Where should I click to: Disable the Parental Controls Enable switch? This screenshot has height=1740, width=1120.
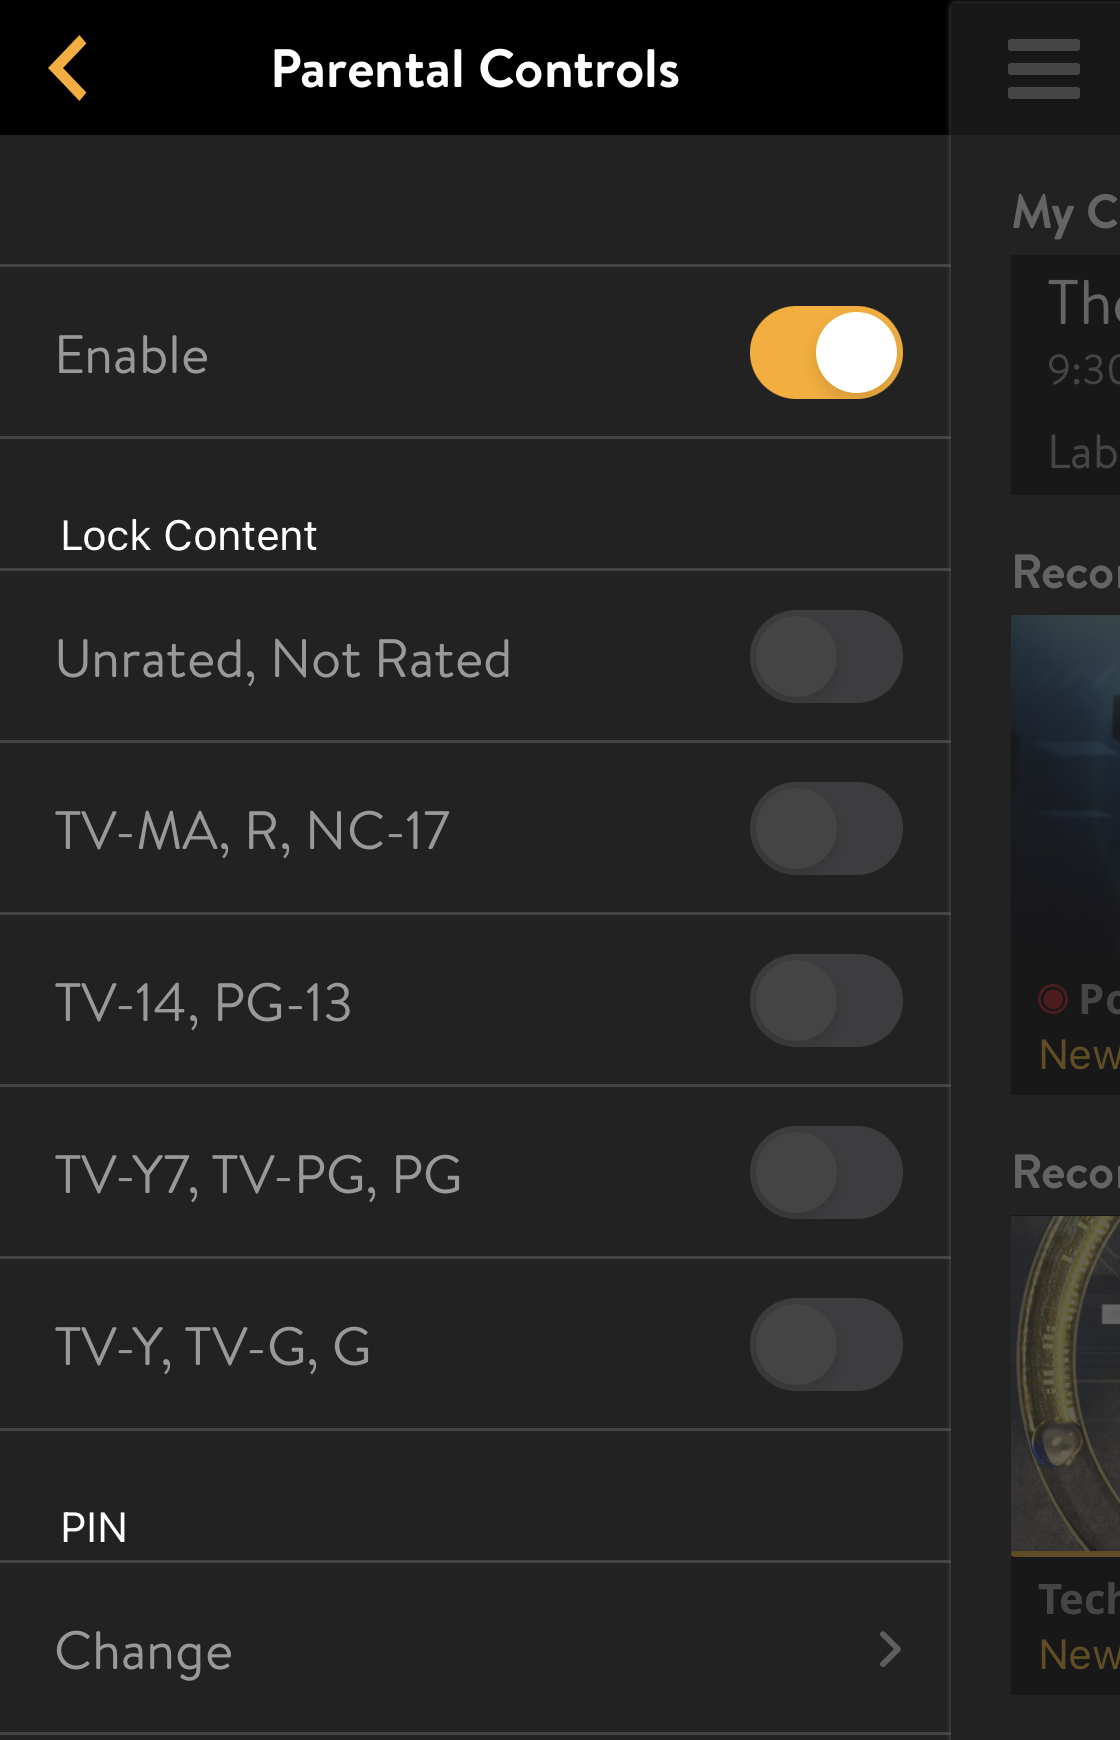click(x=826, y=352)
